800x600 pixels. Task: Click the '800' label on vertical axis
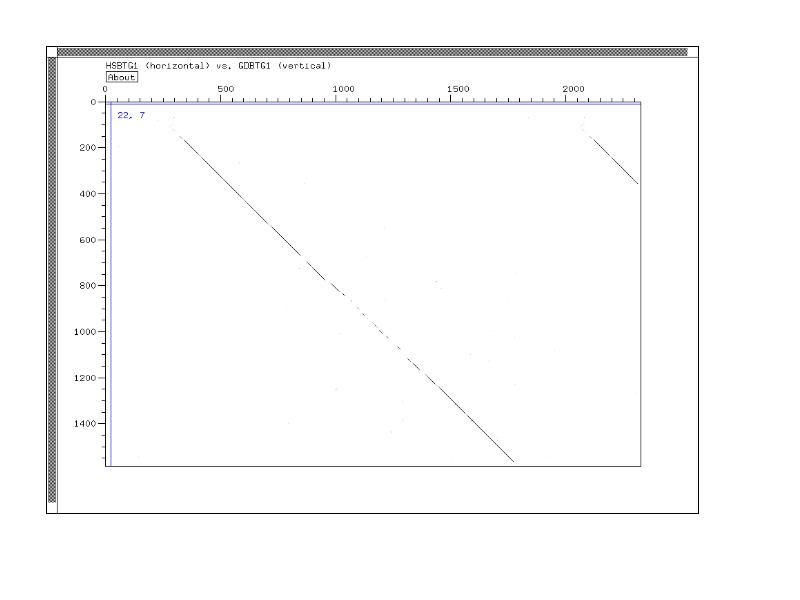coord(88,286)
